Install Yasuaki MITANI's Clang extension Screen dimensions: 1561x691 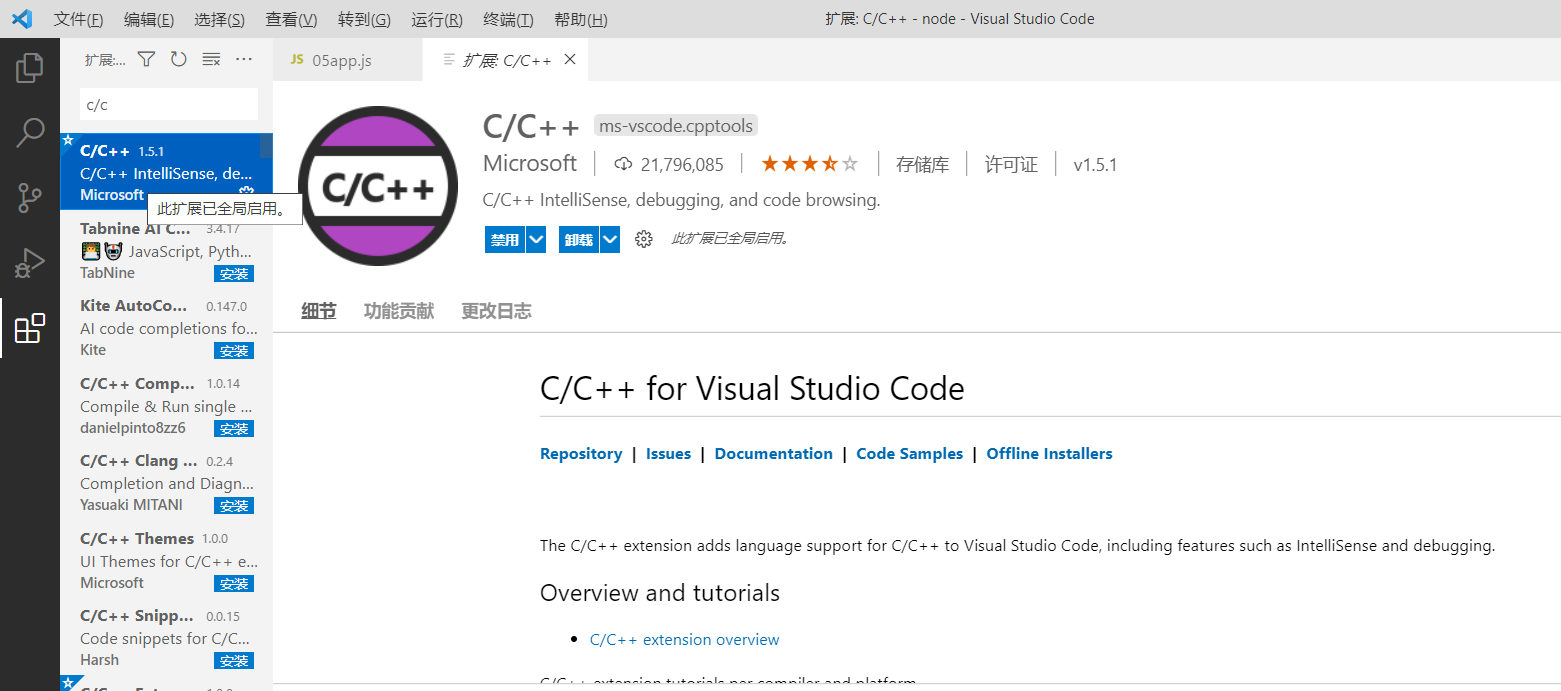point(234,506)
